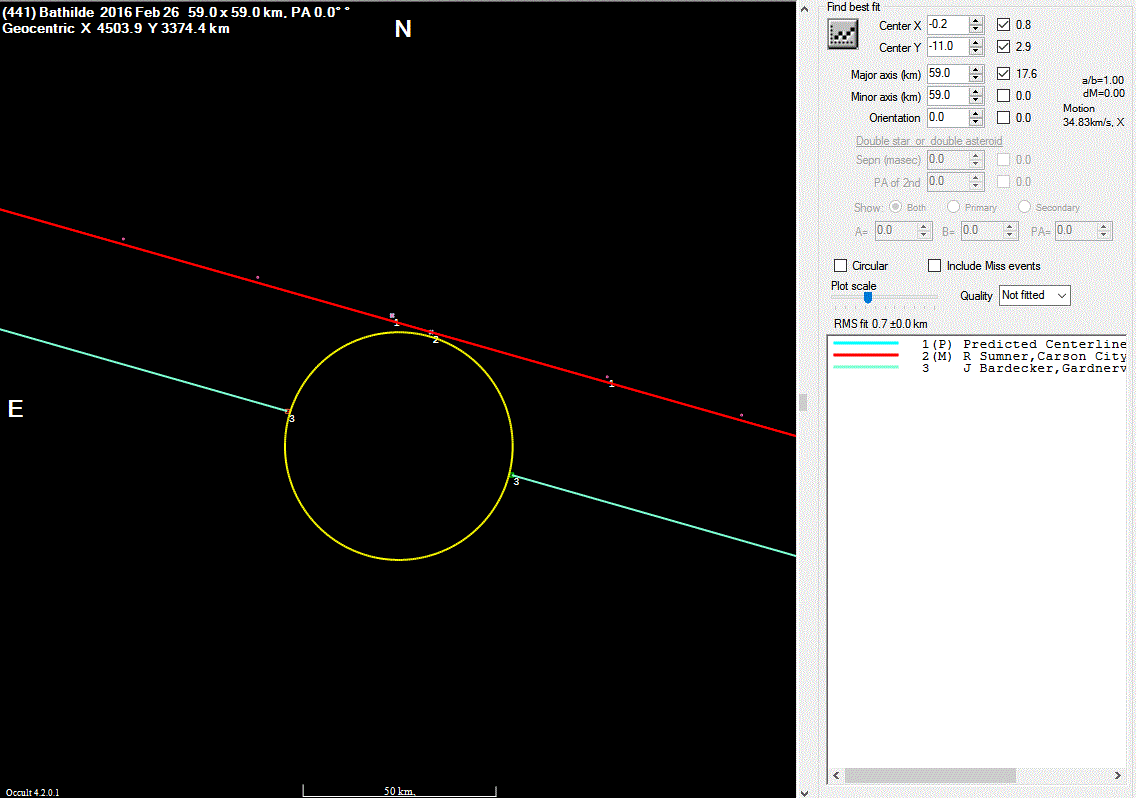Toggle the Center Y fit checkbox
The image size is (1136, 798).
(1003, 46)
